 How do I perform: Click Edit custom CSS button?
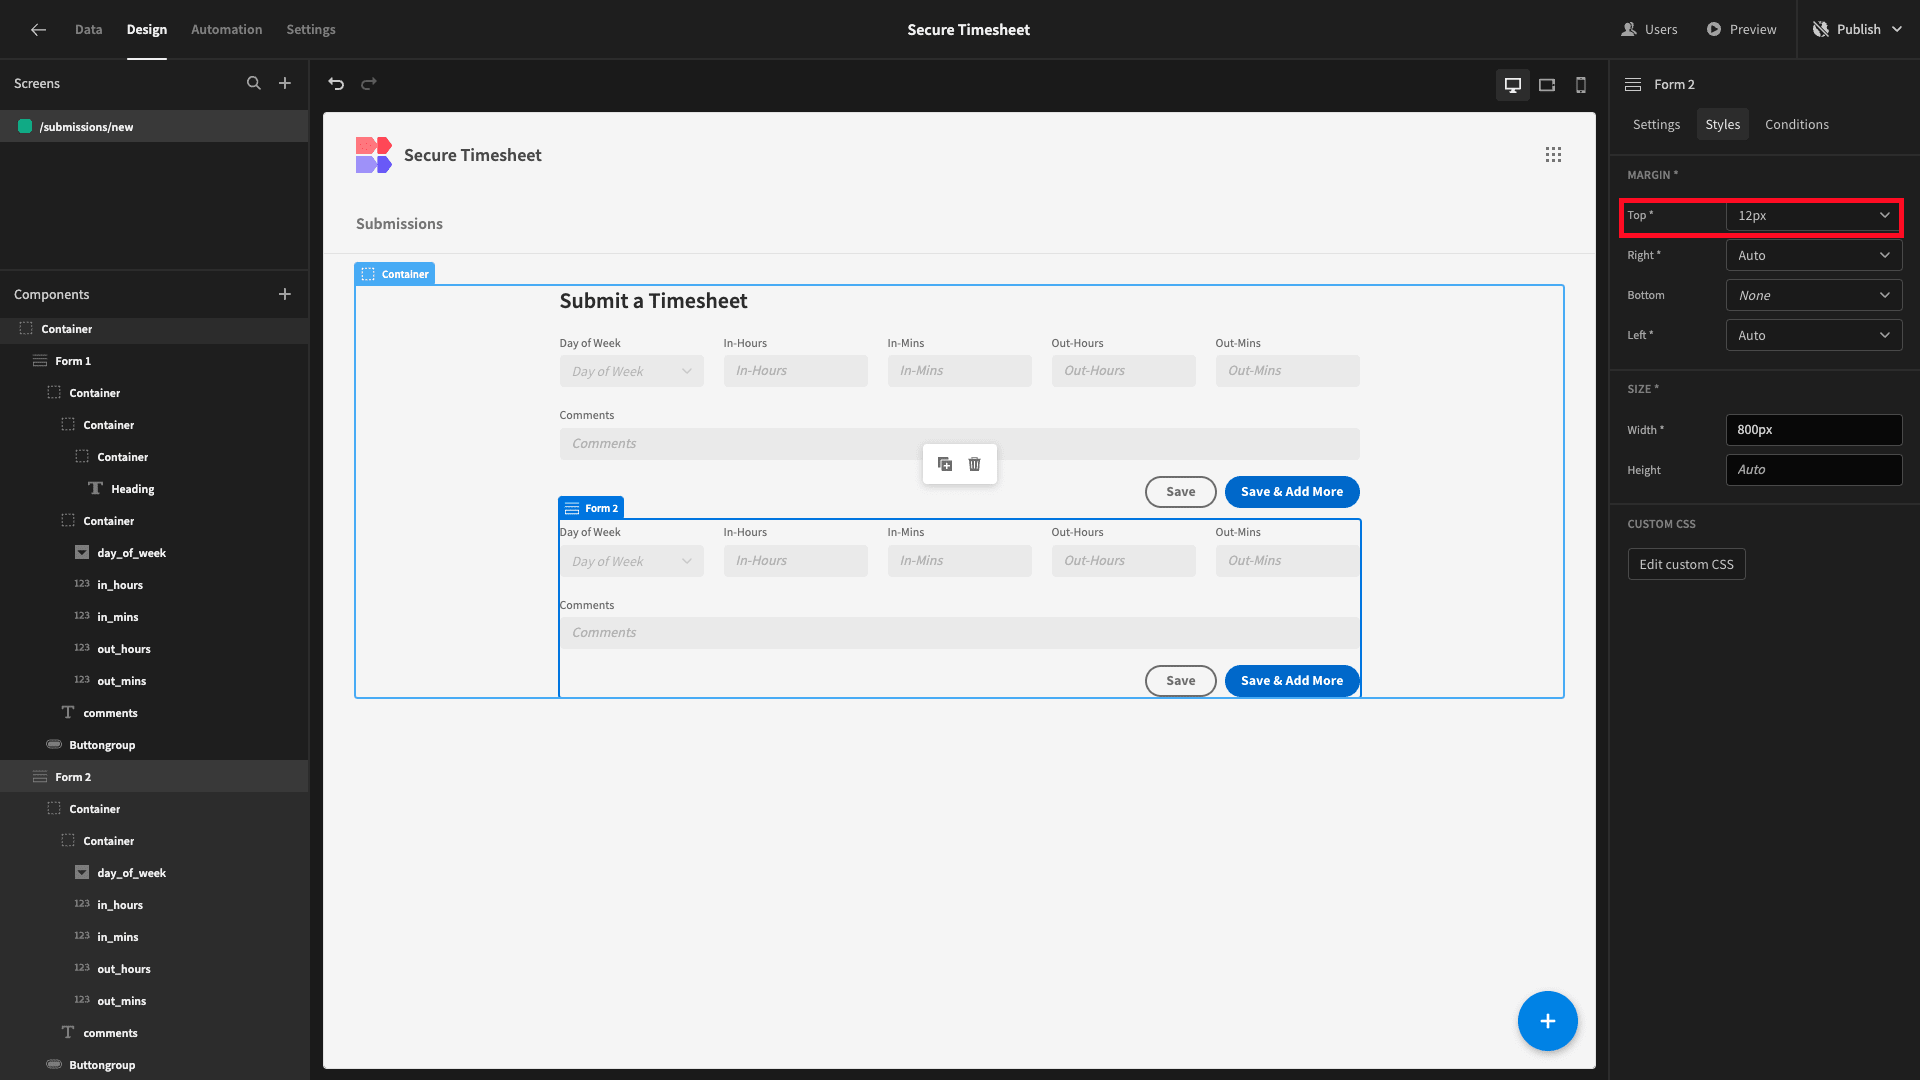pos(1686,565)
